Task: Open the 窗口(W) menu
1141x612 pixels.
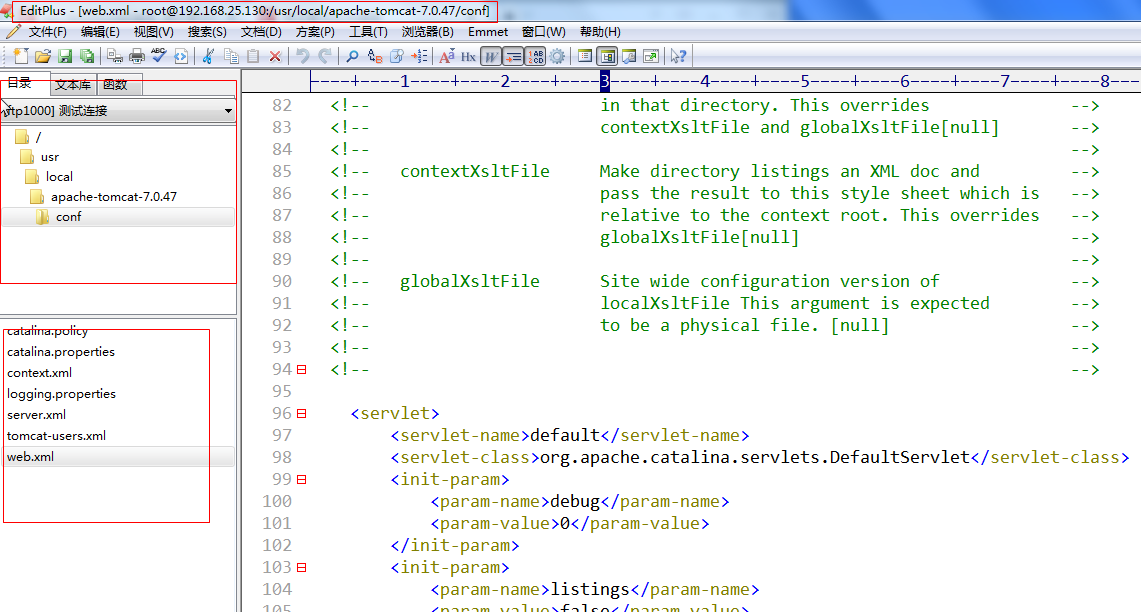Action: pyautogui.click(x=544, y=32)
